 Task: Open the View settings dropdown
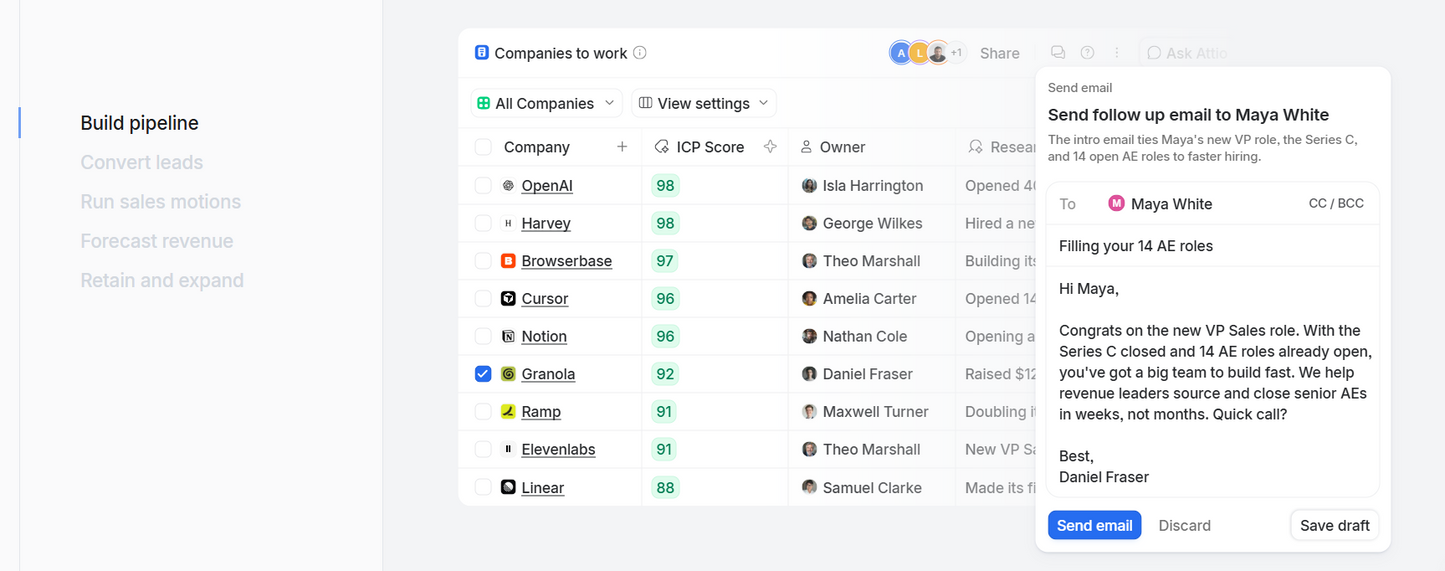pos(704,103)
